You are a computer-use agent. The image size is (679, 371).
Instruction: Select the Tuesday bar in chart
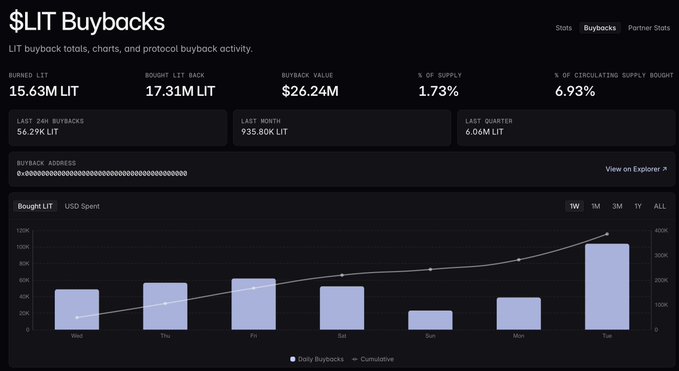click(607, 287)
